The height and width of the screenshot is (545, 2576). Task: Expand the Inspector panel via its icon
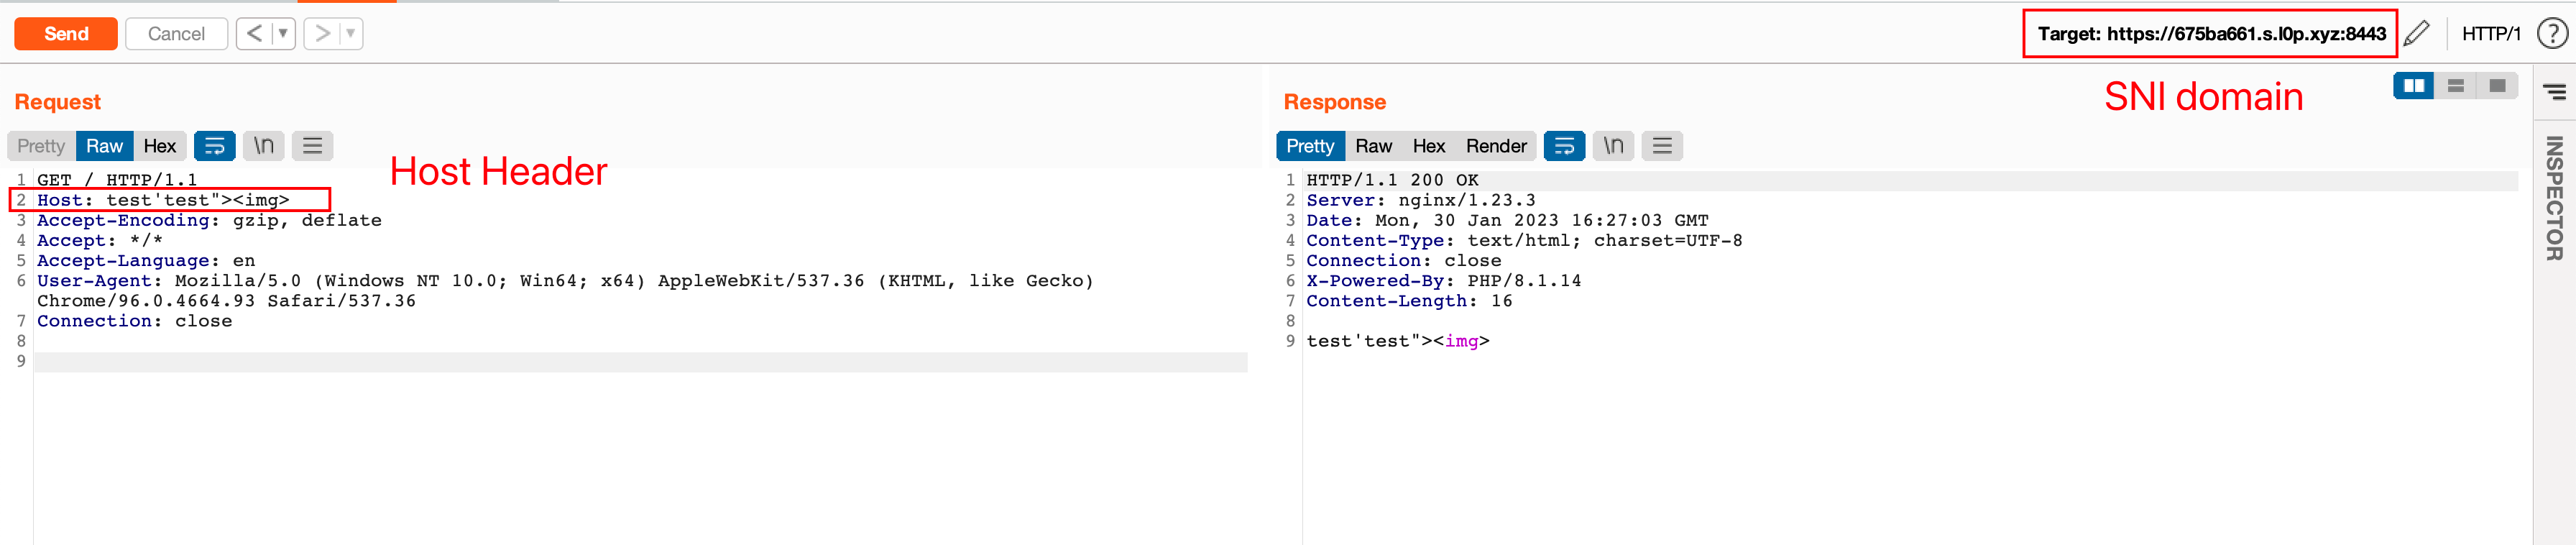(x=2555, y=92)
